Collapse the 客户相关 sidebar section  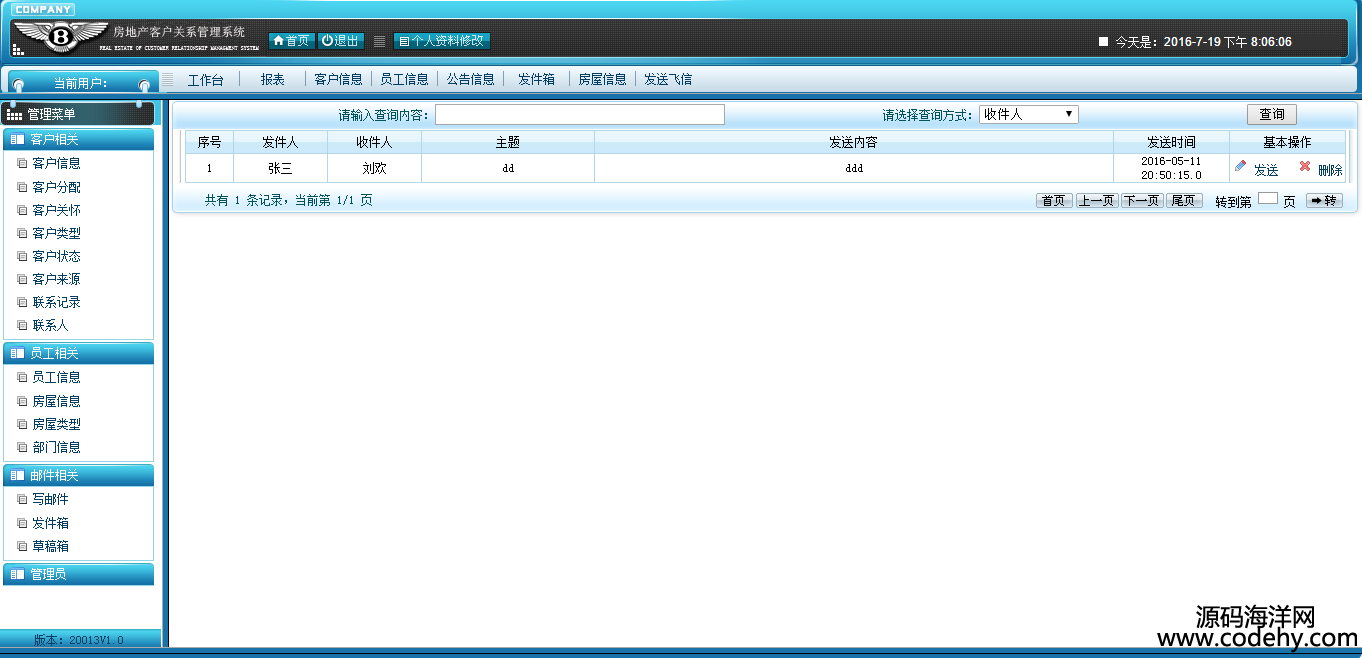(x=78, y=139)
